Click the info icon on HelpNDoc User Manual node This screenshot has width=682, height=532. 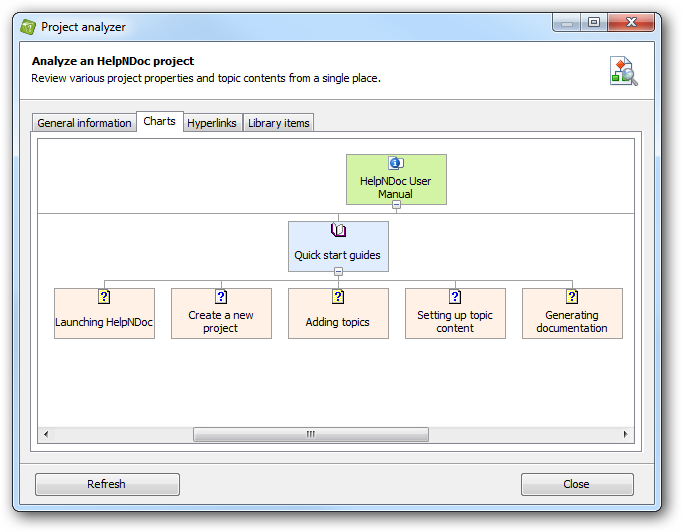pyautogui.click(x=396, y=164)
